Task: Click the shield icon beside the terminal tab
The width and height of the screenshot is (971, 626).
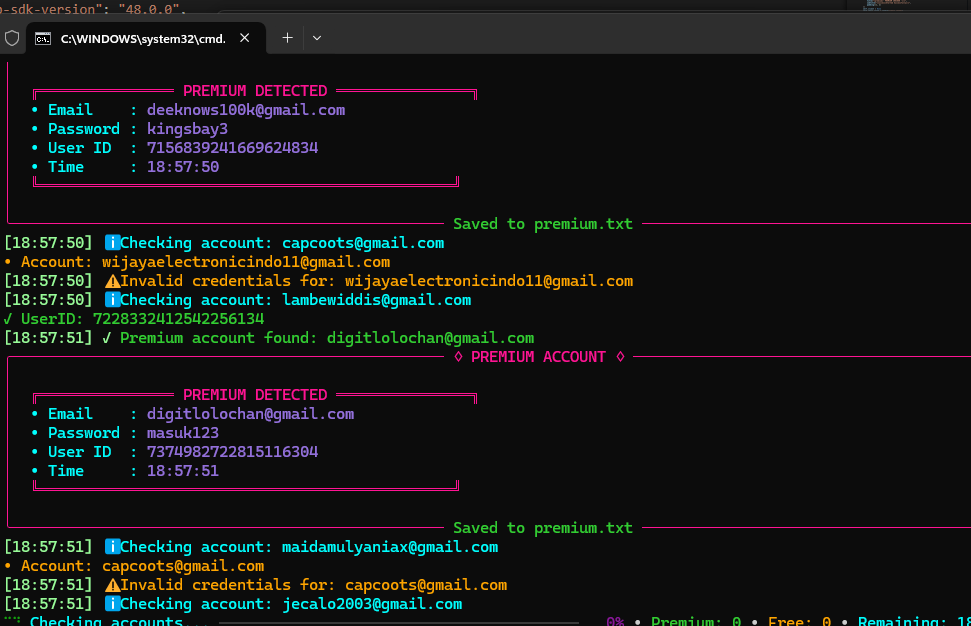Action: tap(12, 38)
